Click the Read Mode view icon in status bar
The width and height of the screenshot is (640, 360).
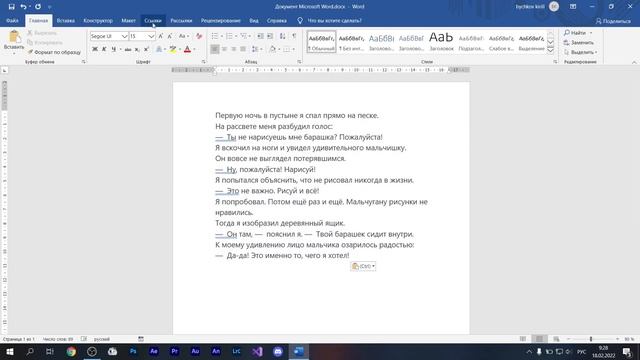tap(523, 339)
